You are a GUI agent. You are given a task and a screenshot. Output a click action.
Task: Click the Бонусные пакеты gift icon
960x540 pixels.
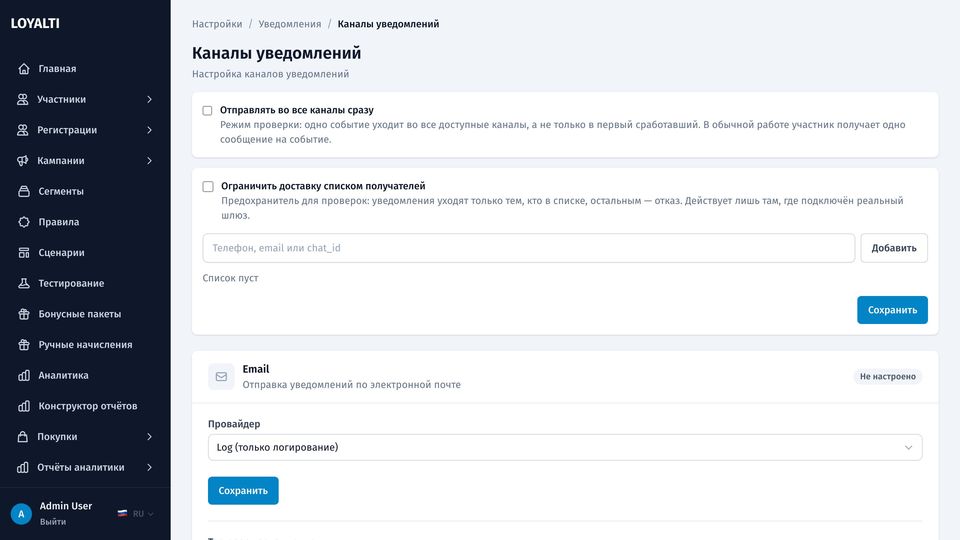pos(24,313)
